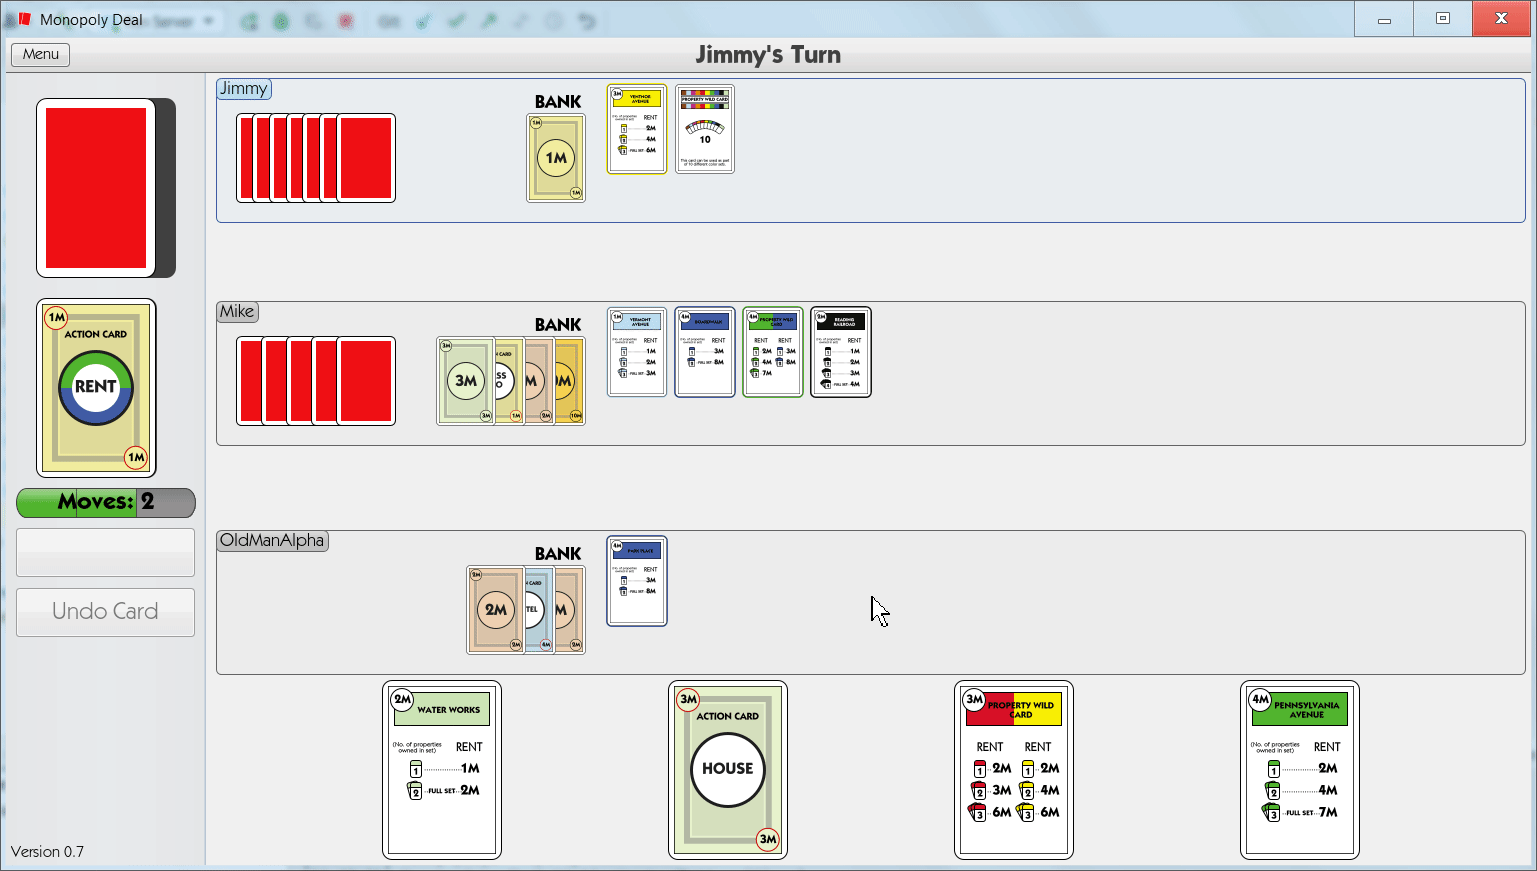1537x871 pixels.
Task: Click the Hotel card in OldManAlpha's bank
Action: [539, 610]
